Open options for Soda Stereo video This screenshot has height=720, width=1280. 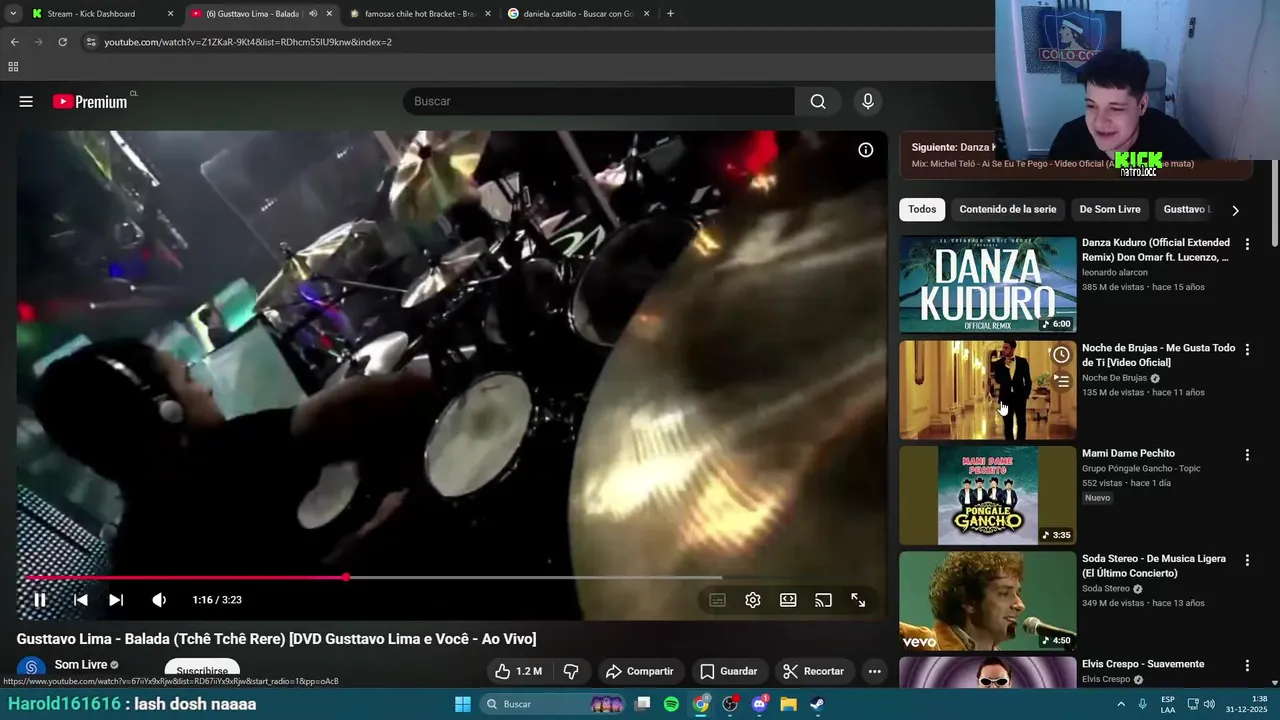pos(1247,560)
